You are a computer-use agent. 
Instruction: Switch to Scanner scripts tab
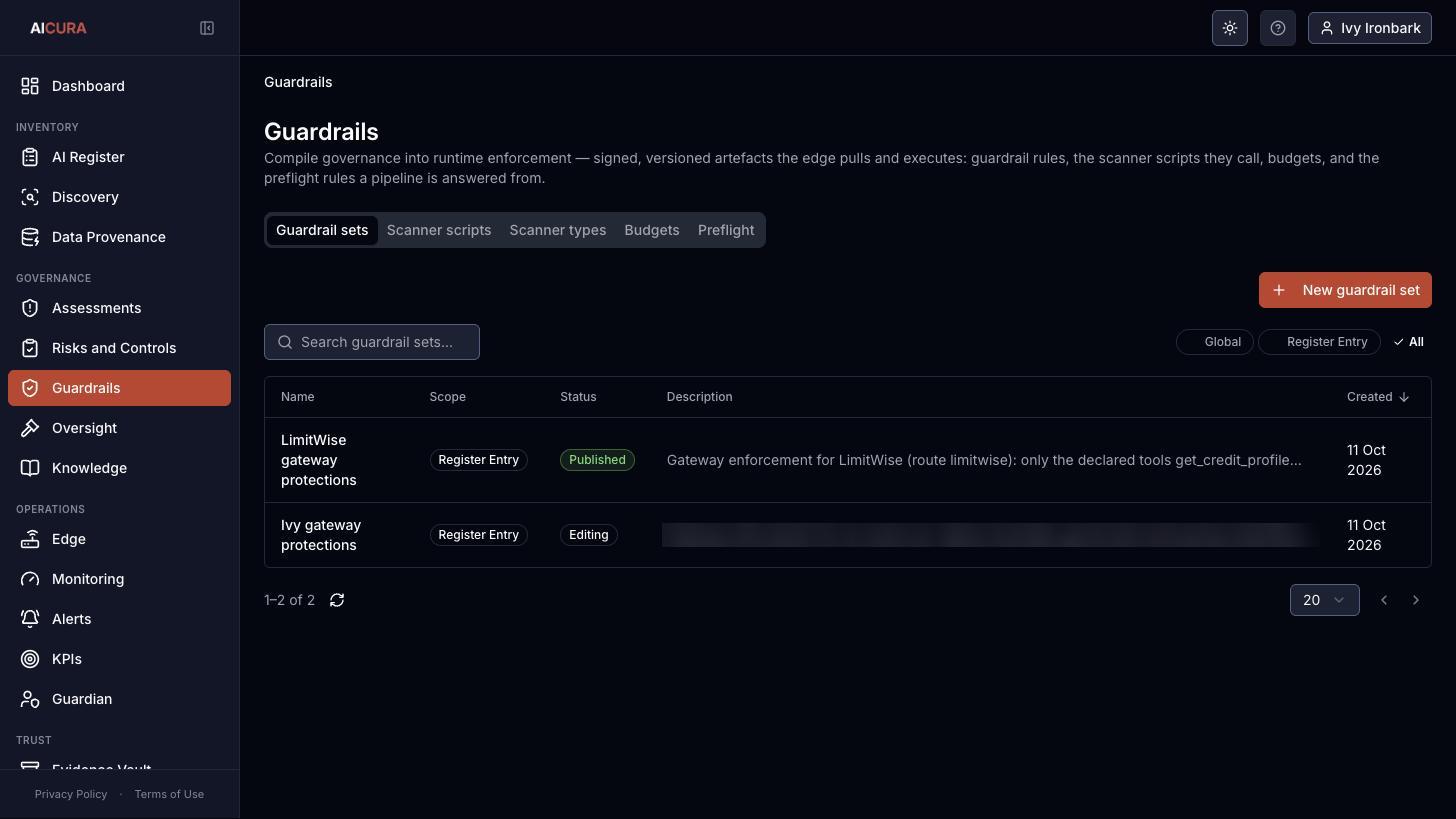(x=439, y=230)
